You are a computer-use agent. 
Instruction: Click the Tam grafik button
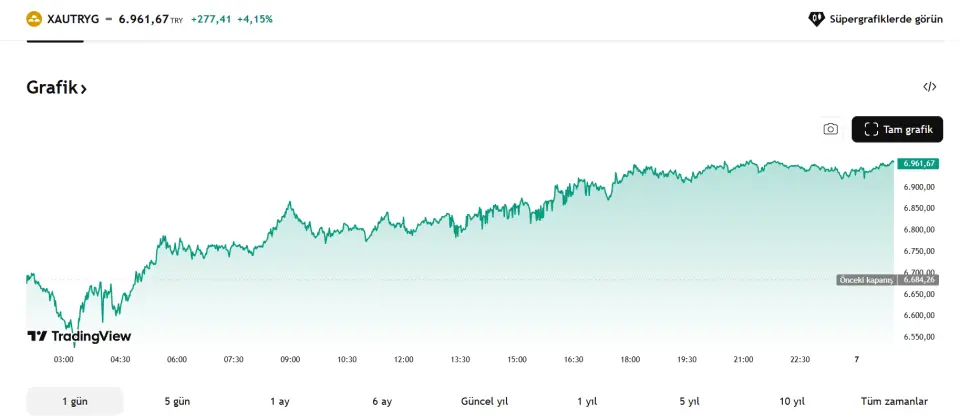coord(897,129)
